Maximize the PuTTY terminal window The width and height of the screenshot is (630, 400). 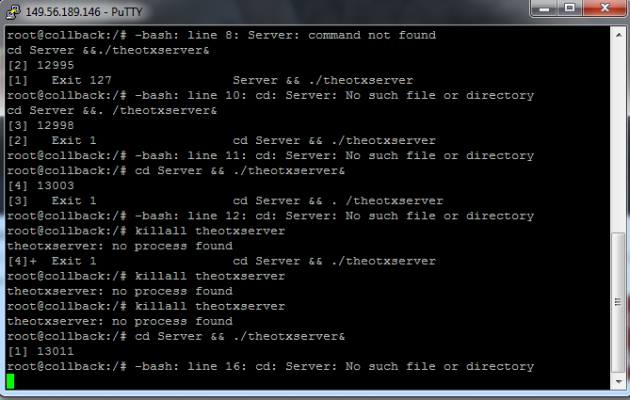[x=570, y=8]
